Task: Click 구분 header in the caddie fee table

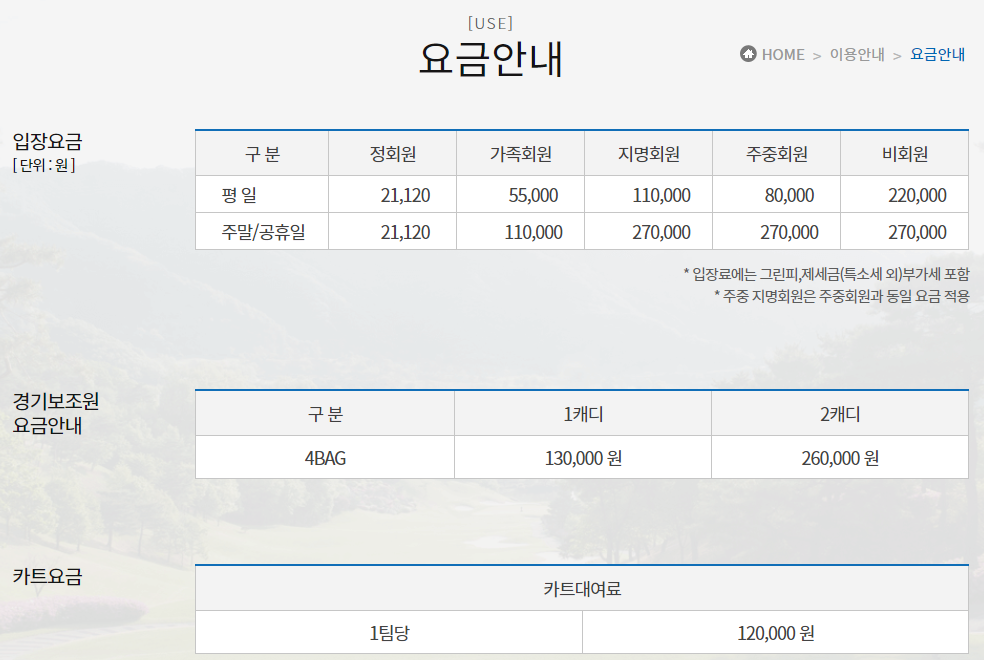Action: (325, 414)
